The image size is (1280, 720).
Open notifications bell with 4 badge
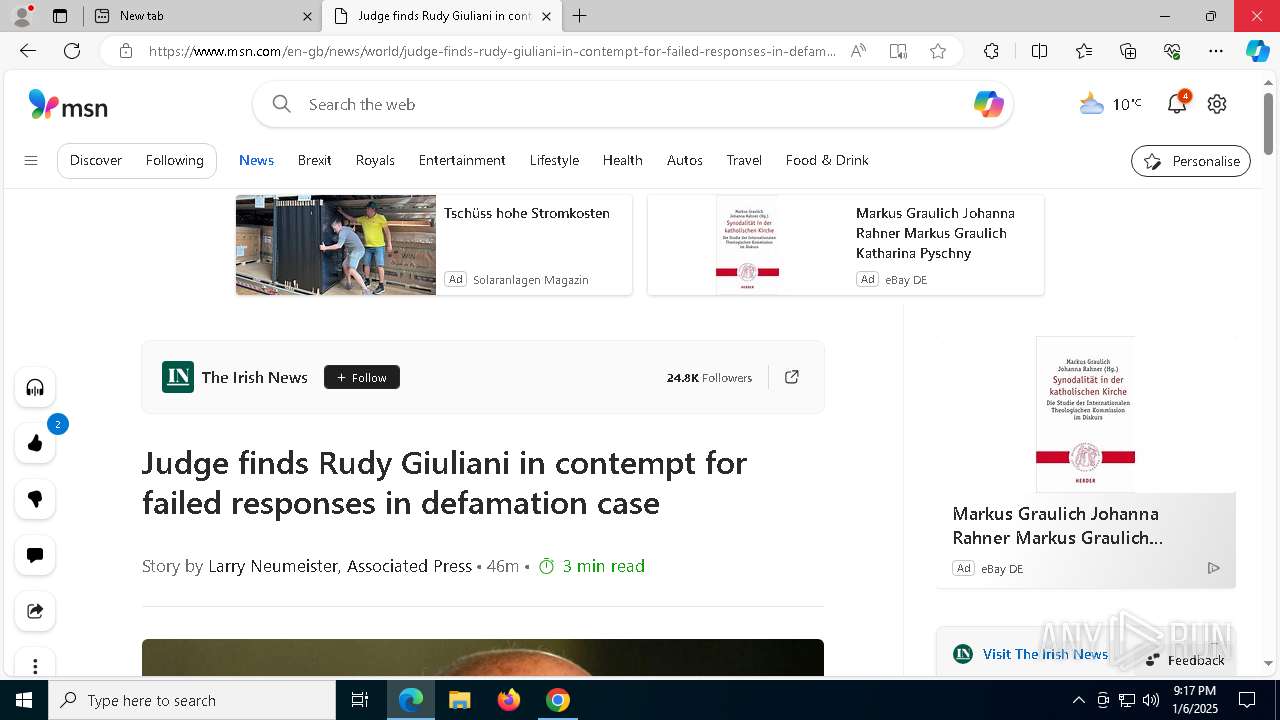1177,104
